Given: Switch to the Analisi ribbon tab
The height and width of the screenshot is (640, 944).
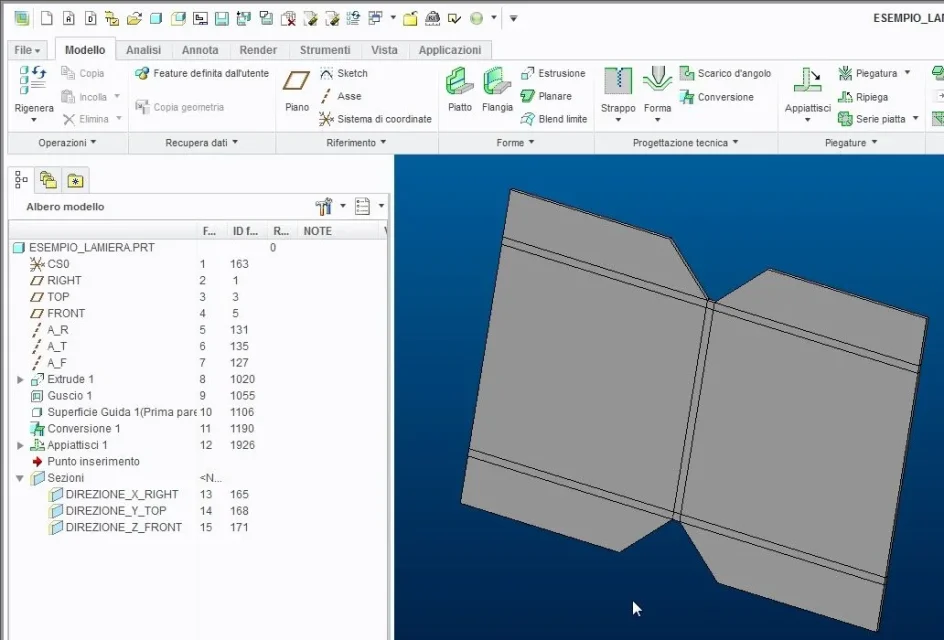Looking at the screenshot, I should tap(143, 50).
